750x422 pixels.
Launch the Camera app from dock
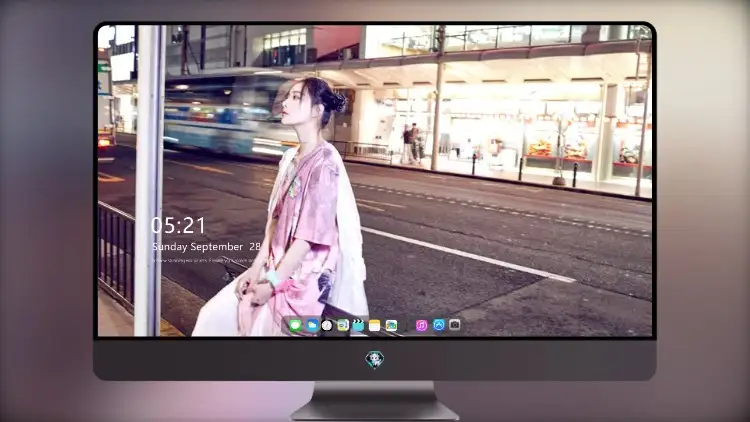(455, 325)
